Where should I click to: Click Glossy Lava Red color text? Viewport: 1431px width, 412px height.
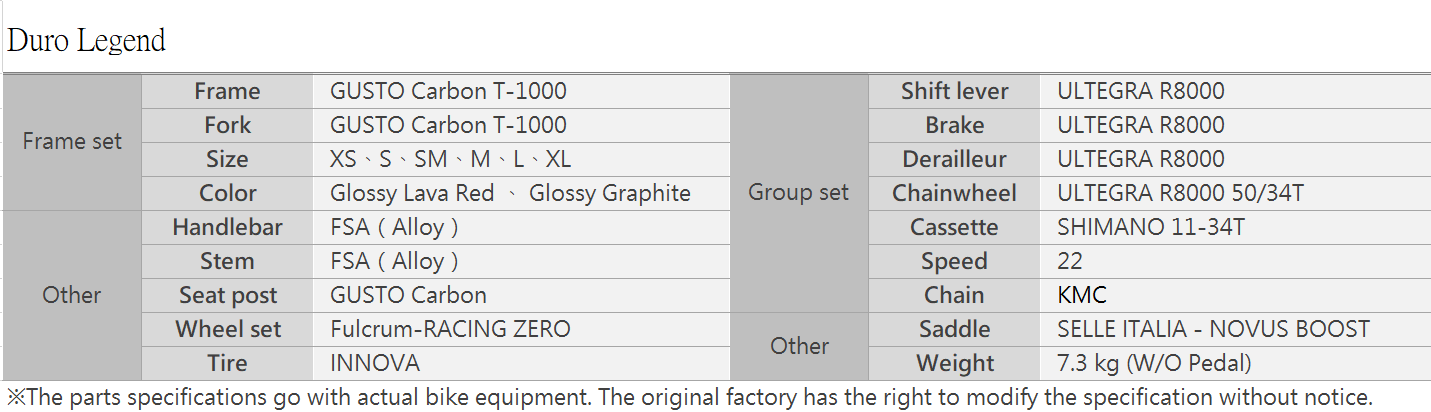(412, 193)
